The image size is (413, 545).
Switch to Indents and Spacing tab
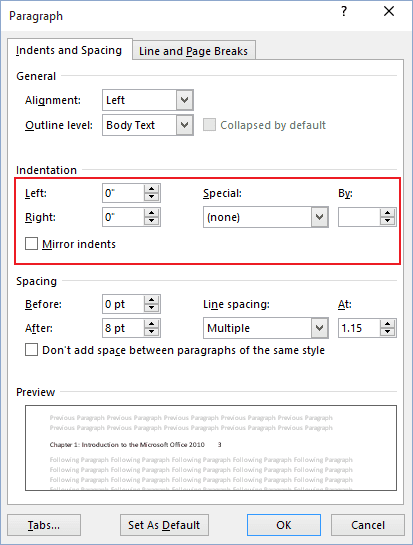69,50
